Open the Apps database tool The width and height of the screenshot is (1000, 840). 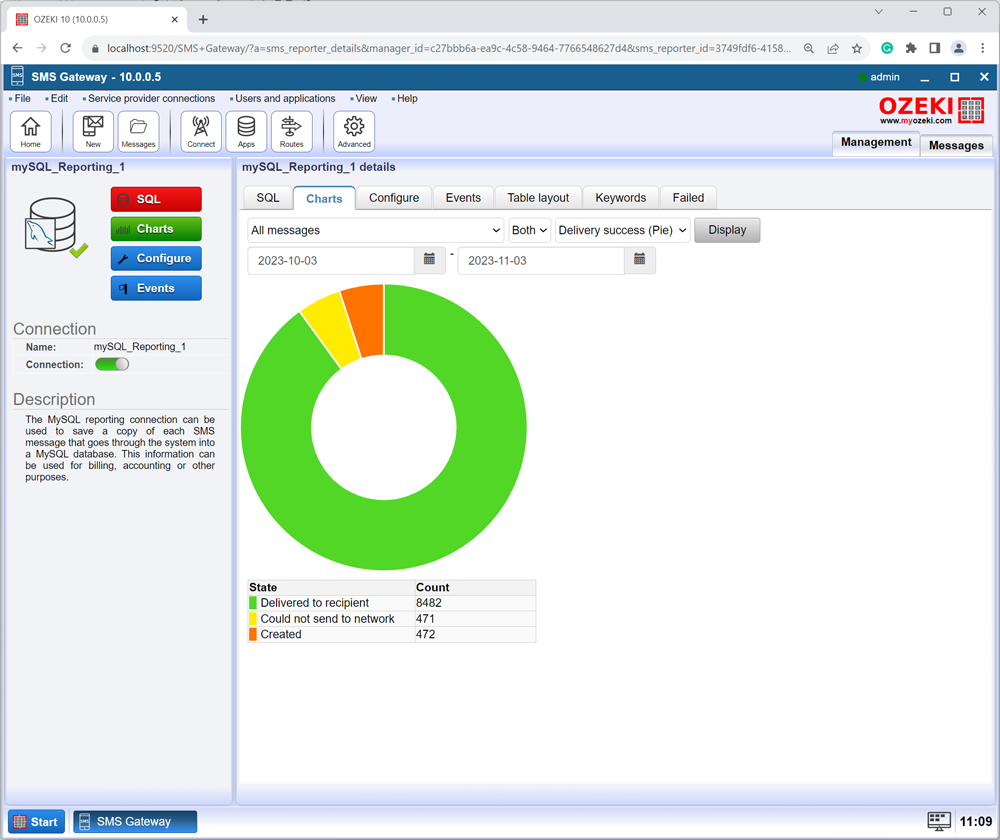pos(246,131)
